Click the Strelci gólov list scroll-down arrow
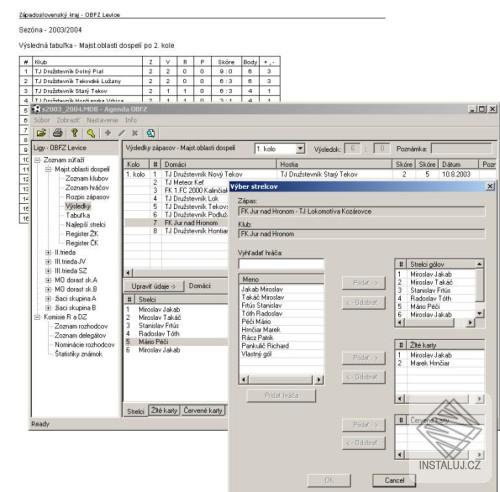The image size is (500, 492). click(479, 313)
